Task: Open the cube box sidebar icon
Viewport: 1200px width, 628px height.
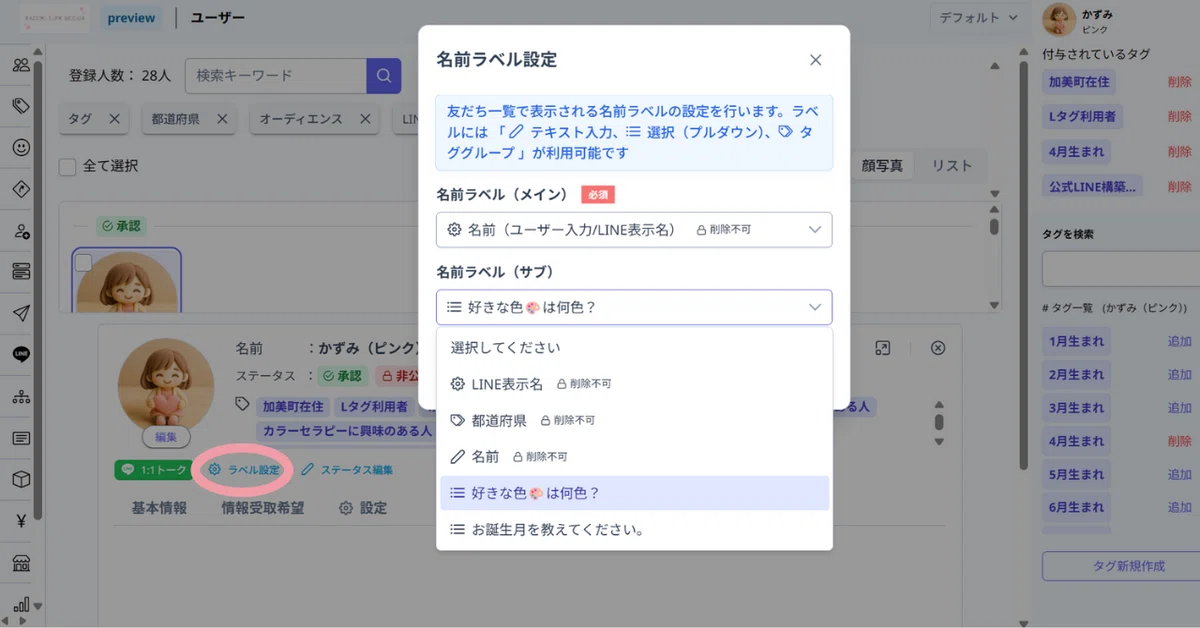Action: (x=20, y=479)
